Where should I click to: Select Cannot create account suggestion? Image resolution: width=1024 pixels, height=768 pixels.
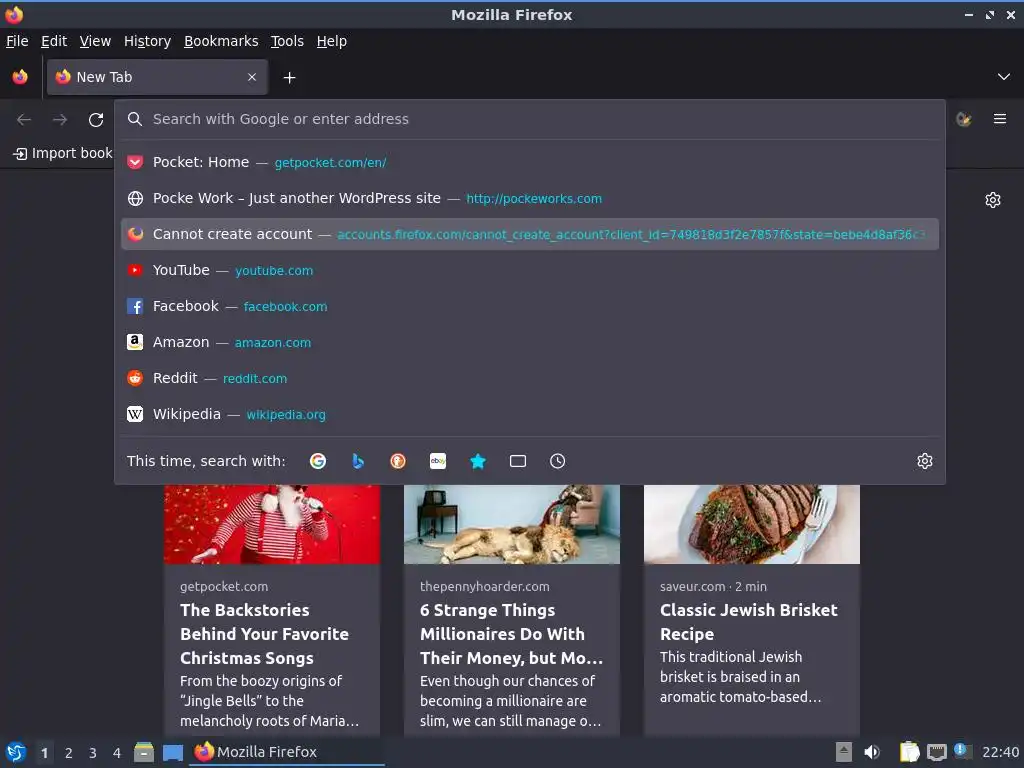(x=530, y=234)
